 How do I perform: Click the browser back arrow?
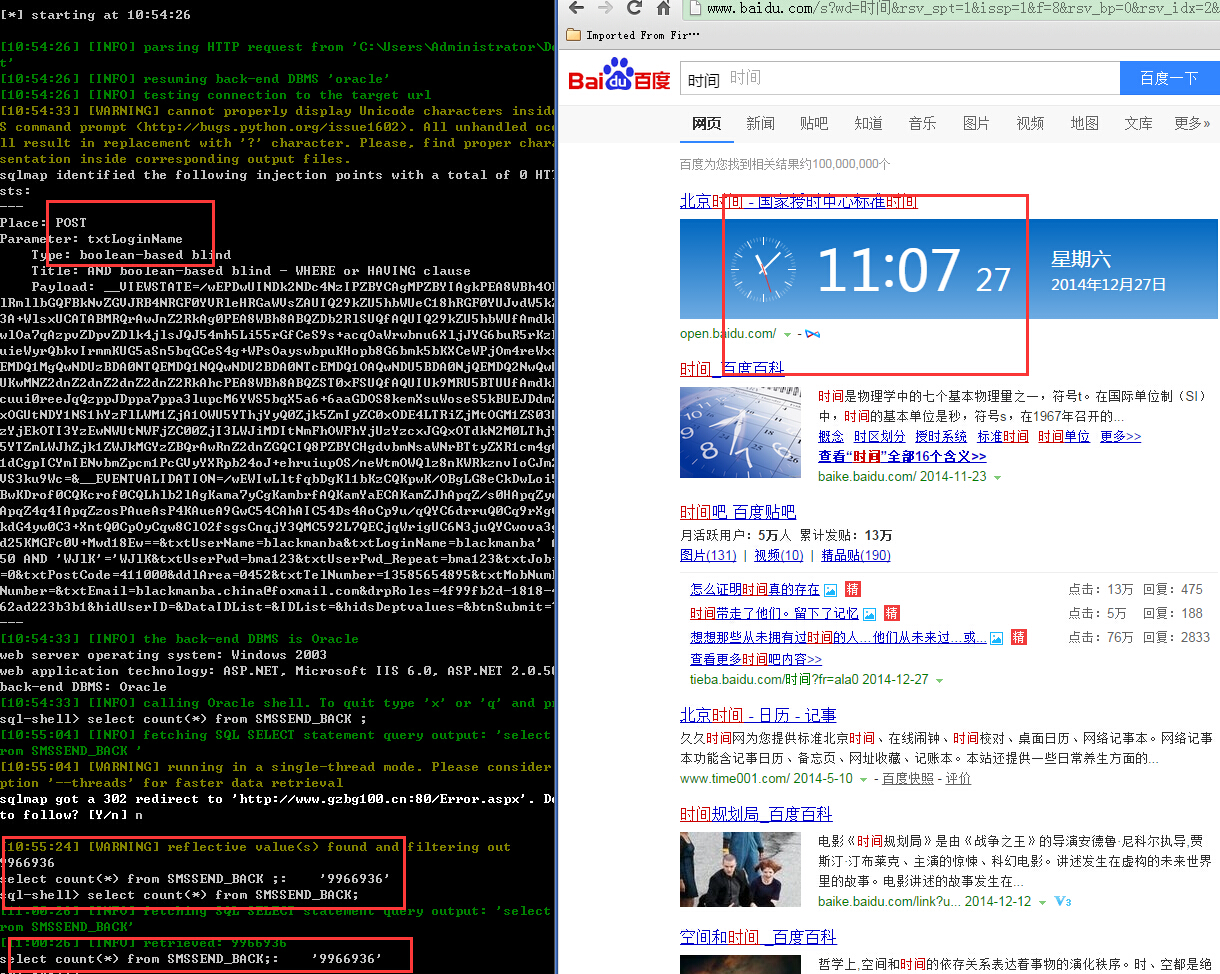click(574, 8)
